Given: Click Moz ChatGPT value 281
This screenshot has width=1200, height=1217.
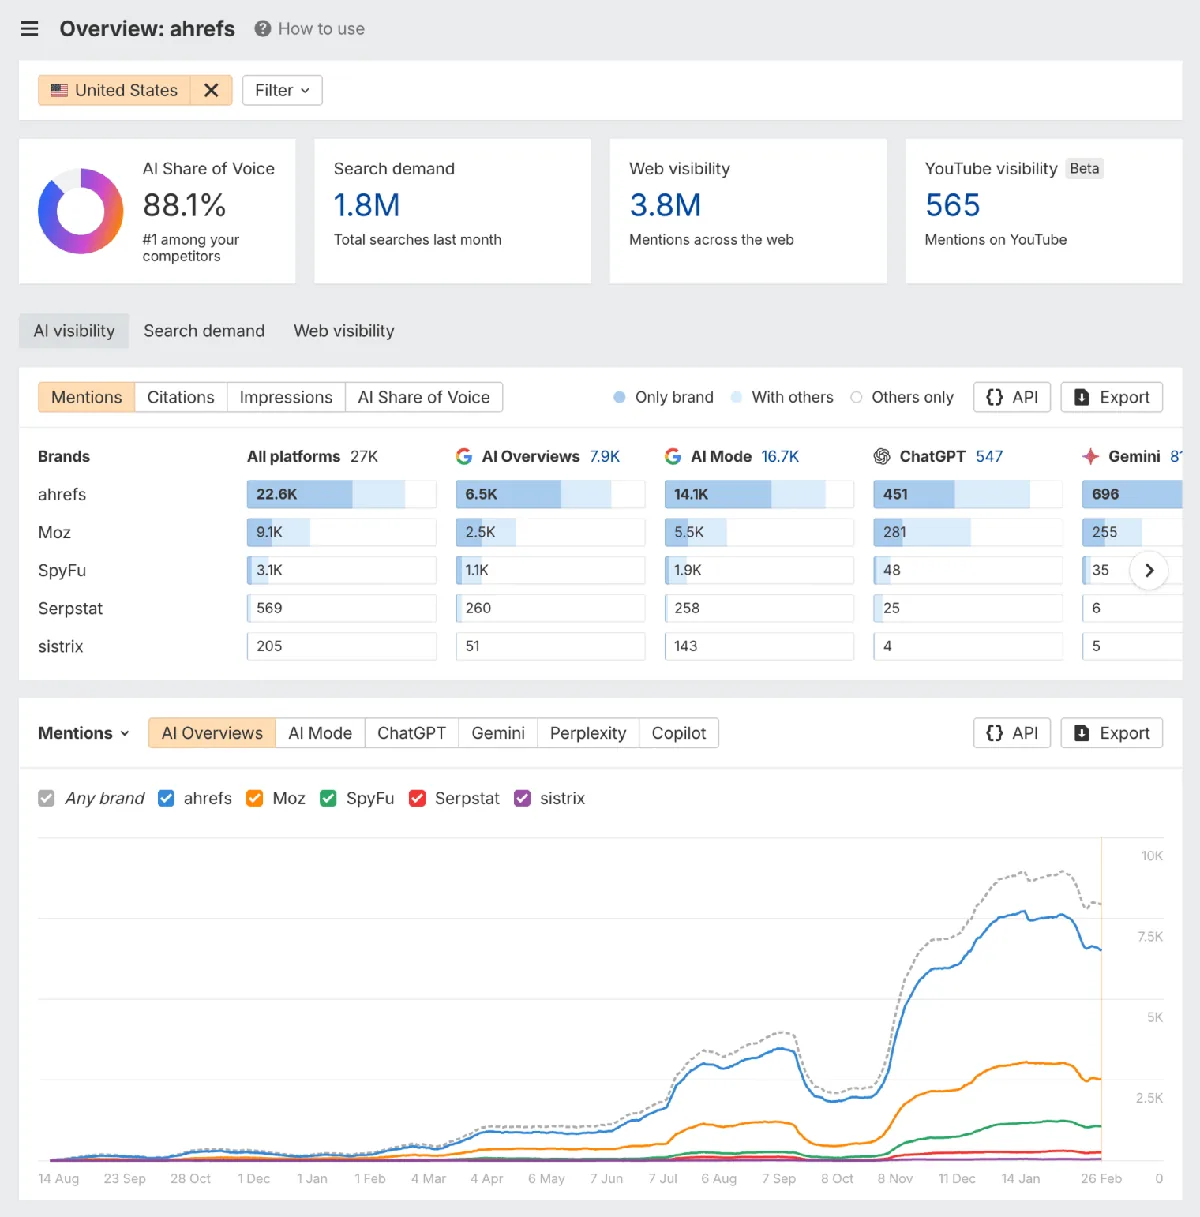Looking at the screenshot, I should click(x=894, y=532).
